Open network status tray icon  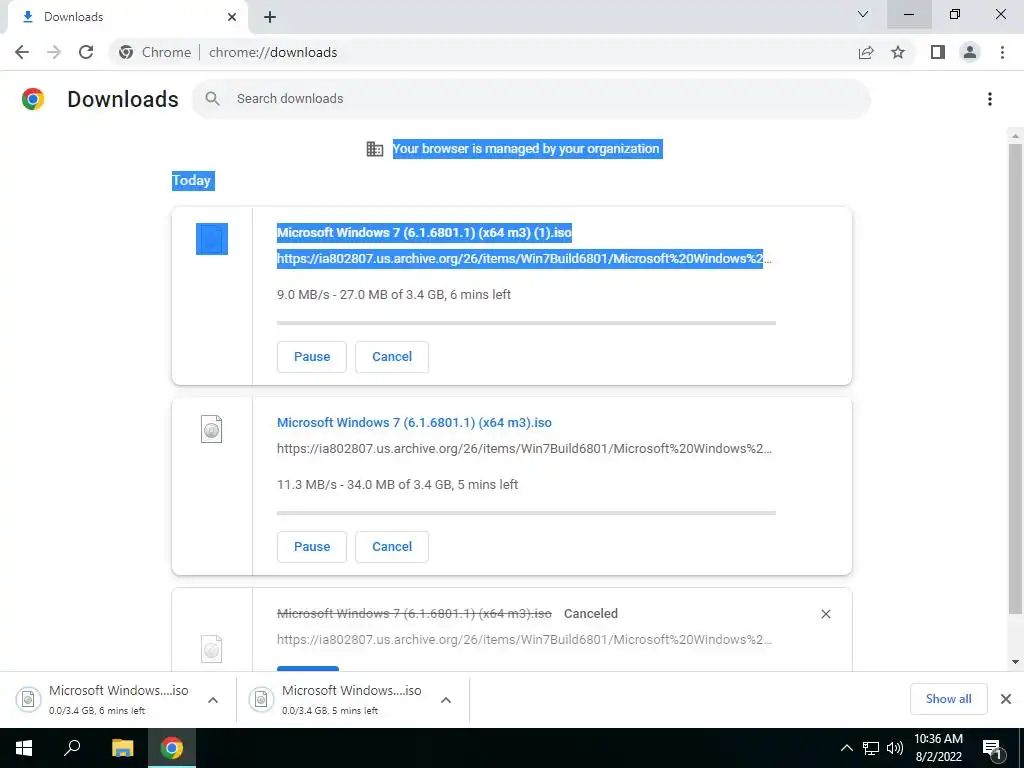tap(871, 748)
